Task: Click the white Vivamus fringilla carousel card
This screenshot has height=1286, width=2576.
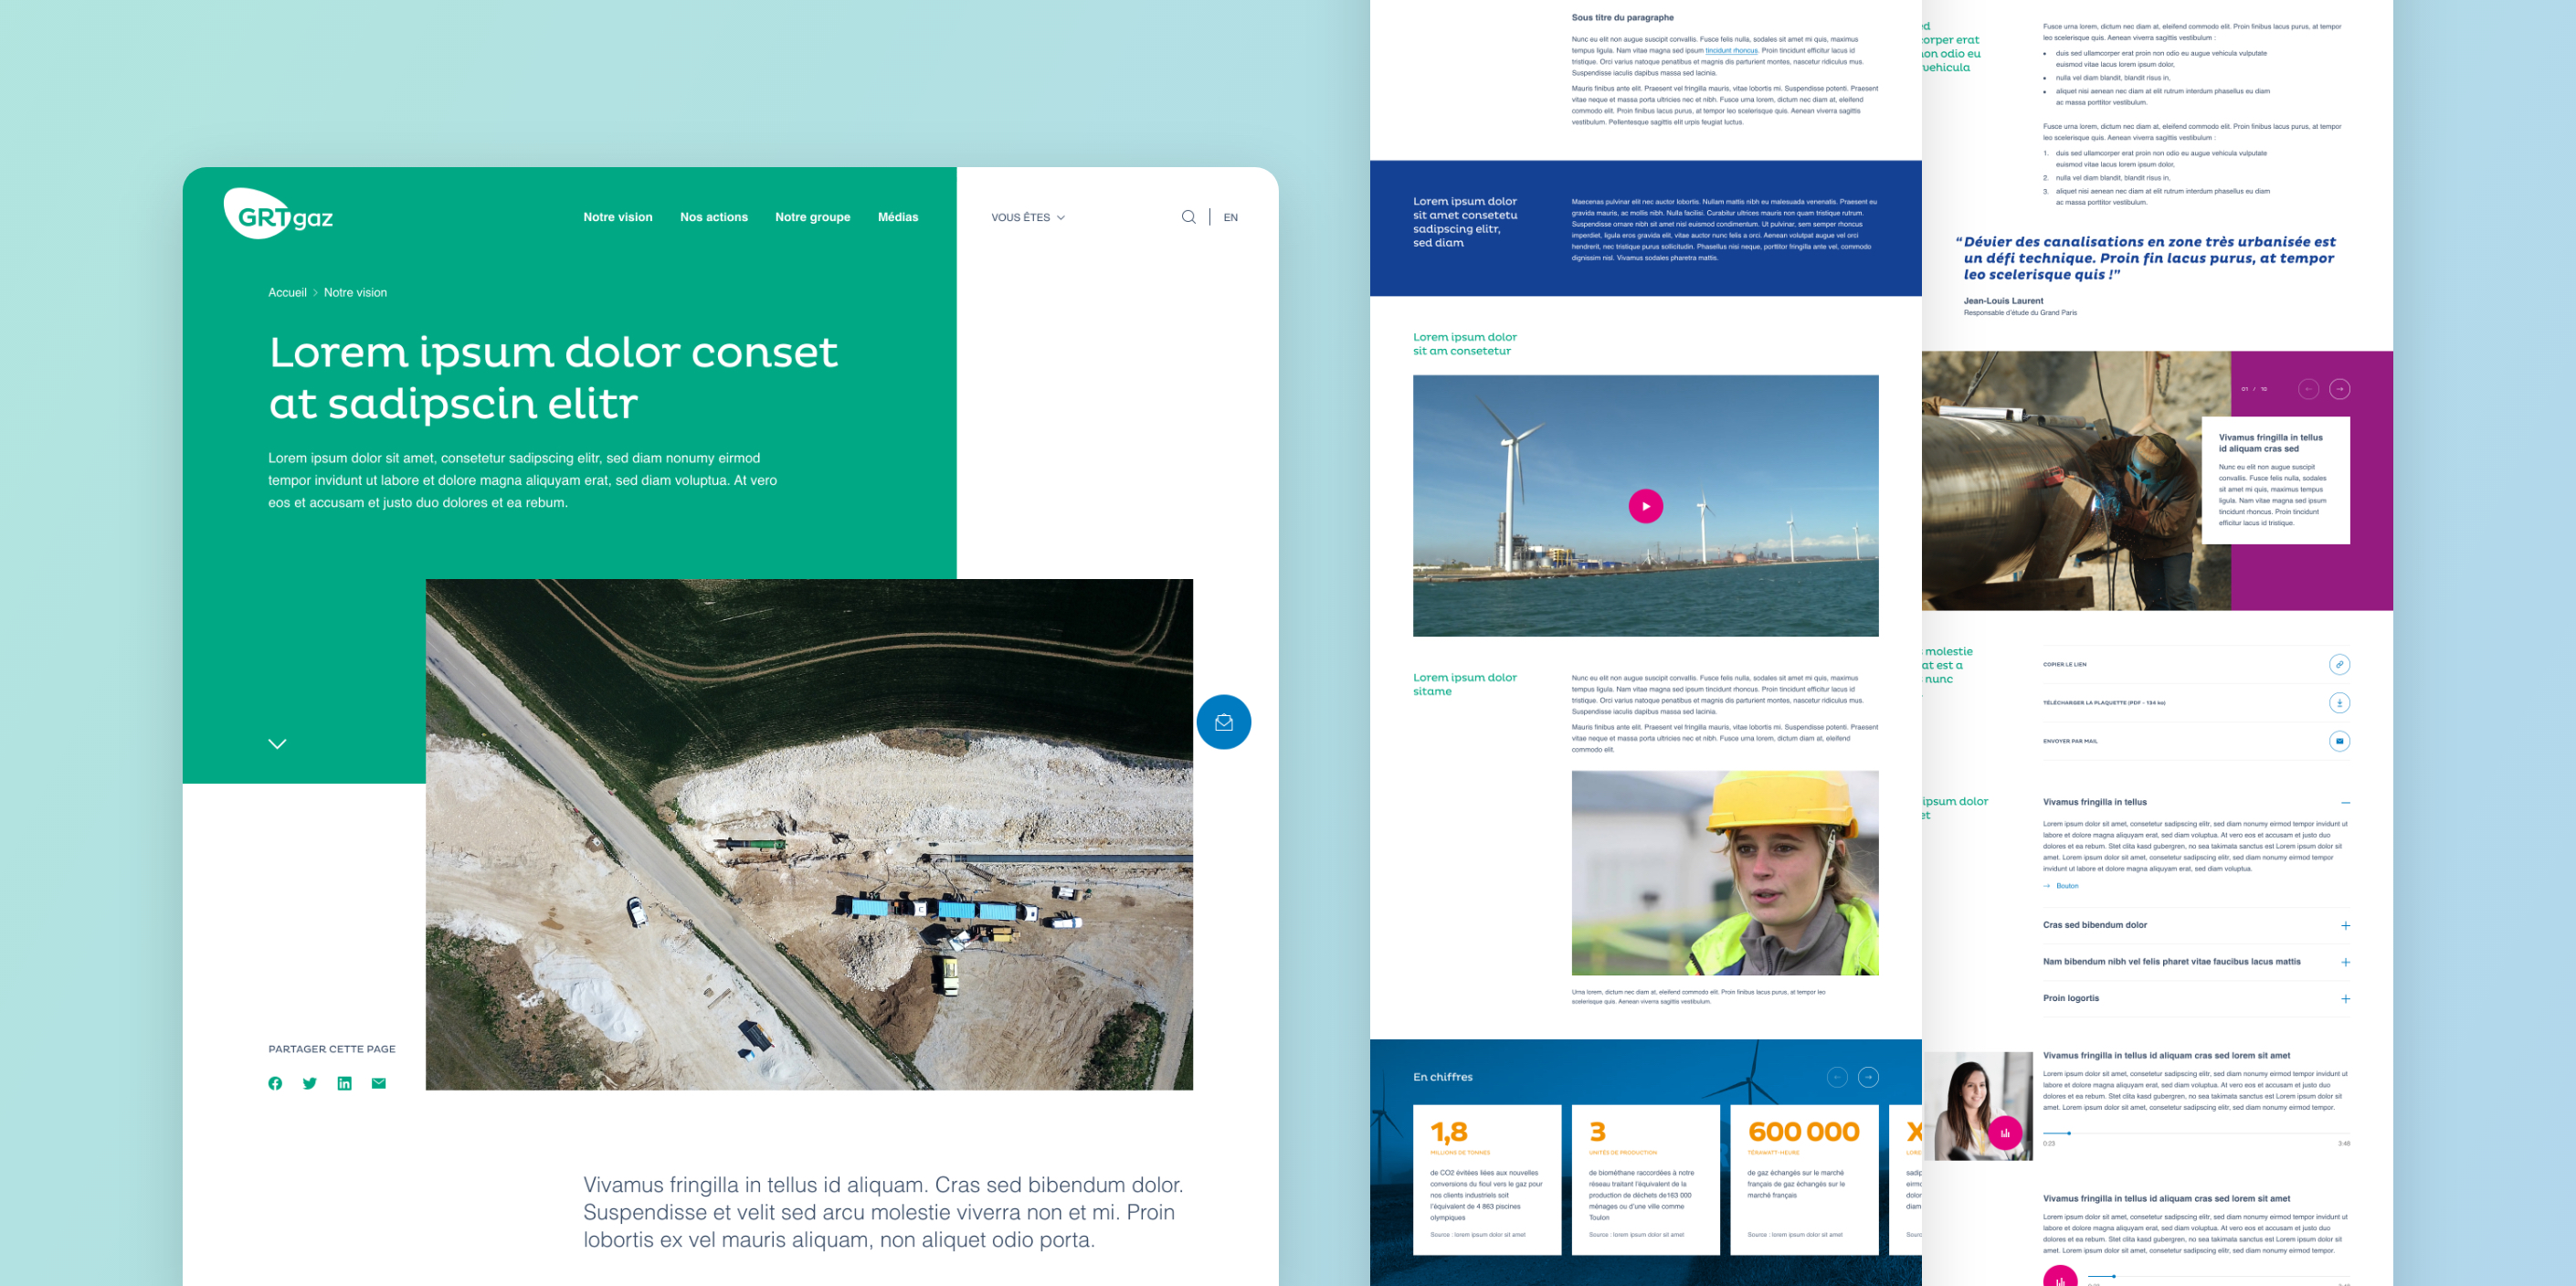Action: (x=2275, y=480)
